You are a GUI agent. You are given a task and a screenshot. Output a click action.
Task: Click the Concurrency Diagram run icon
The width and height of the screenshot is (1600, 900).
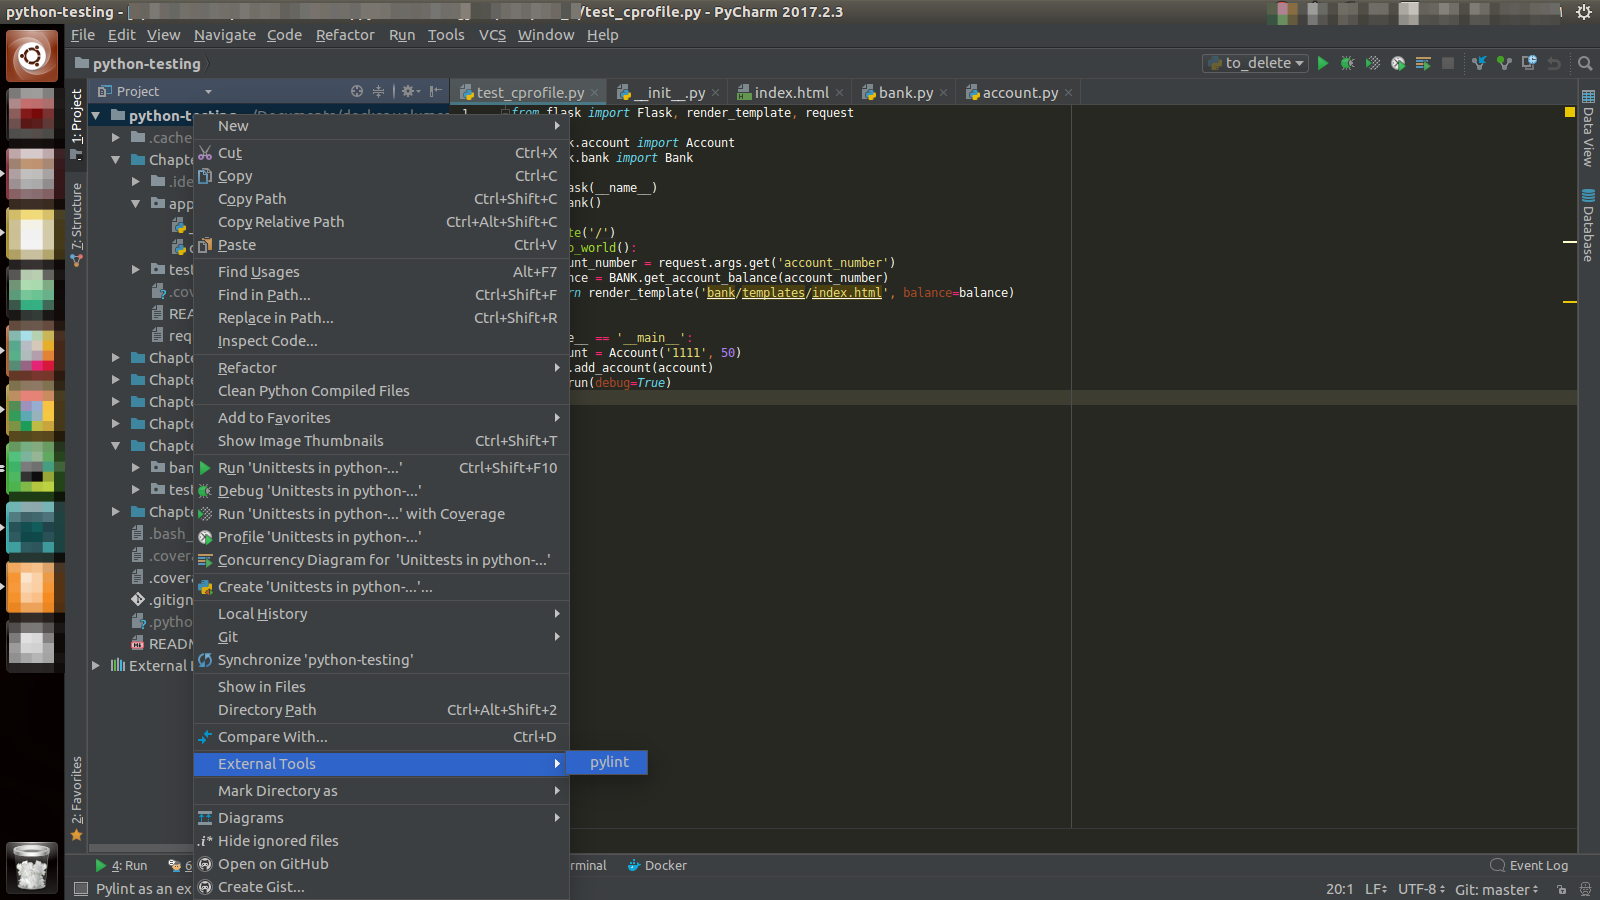[1423, 63]
